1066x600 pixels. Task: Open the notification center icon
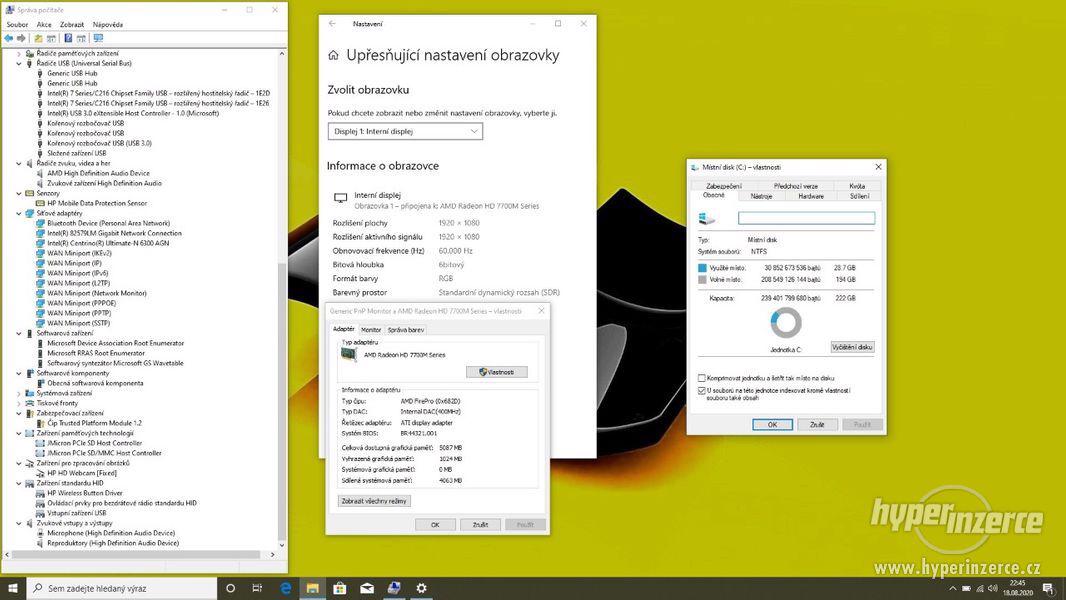click(x=1048, y=588)
